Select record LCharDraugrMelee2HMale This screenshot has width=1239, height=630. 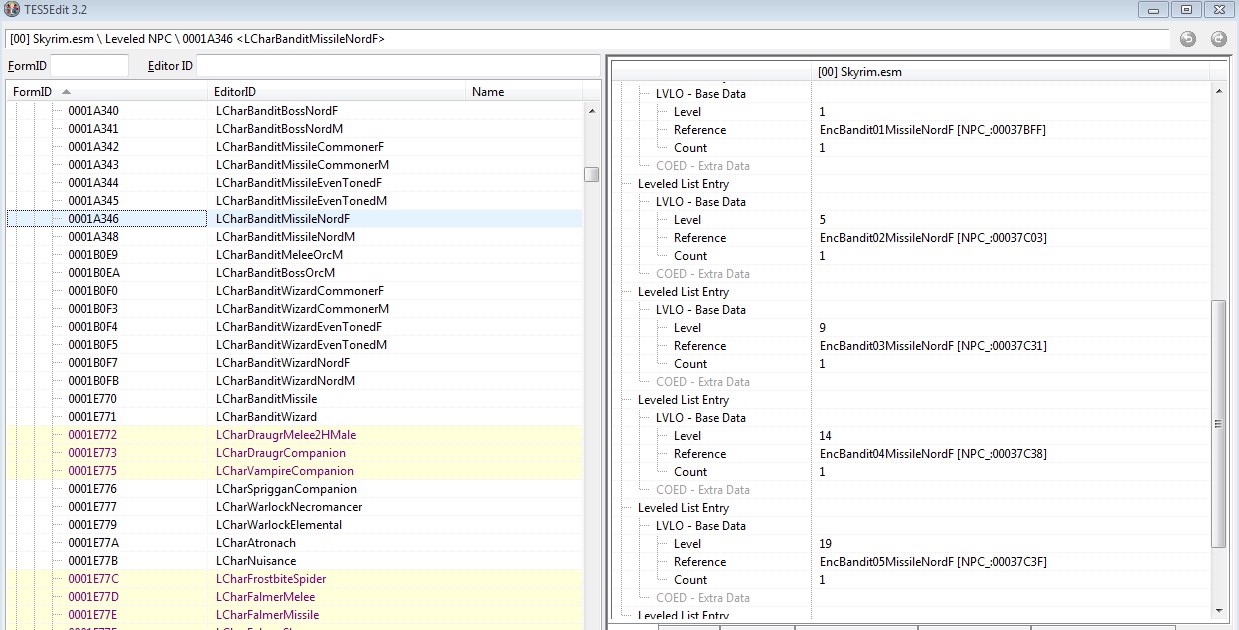(294, 435)
